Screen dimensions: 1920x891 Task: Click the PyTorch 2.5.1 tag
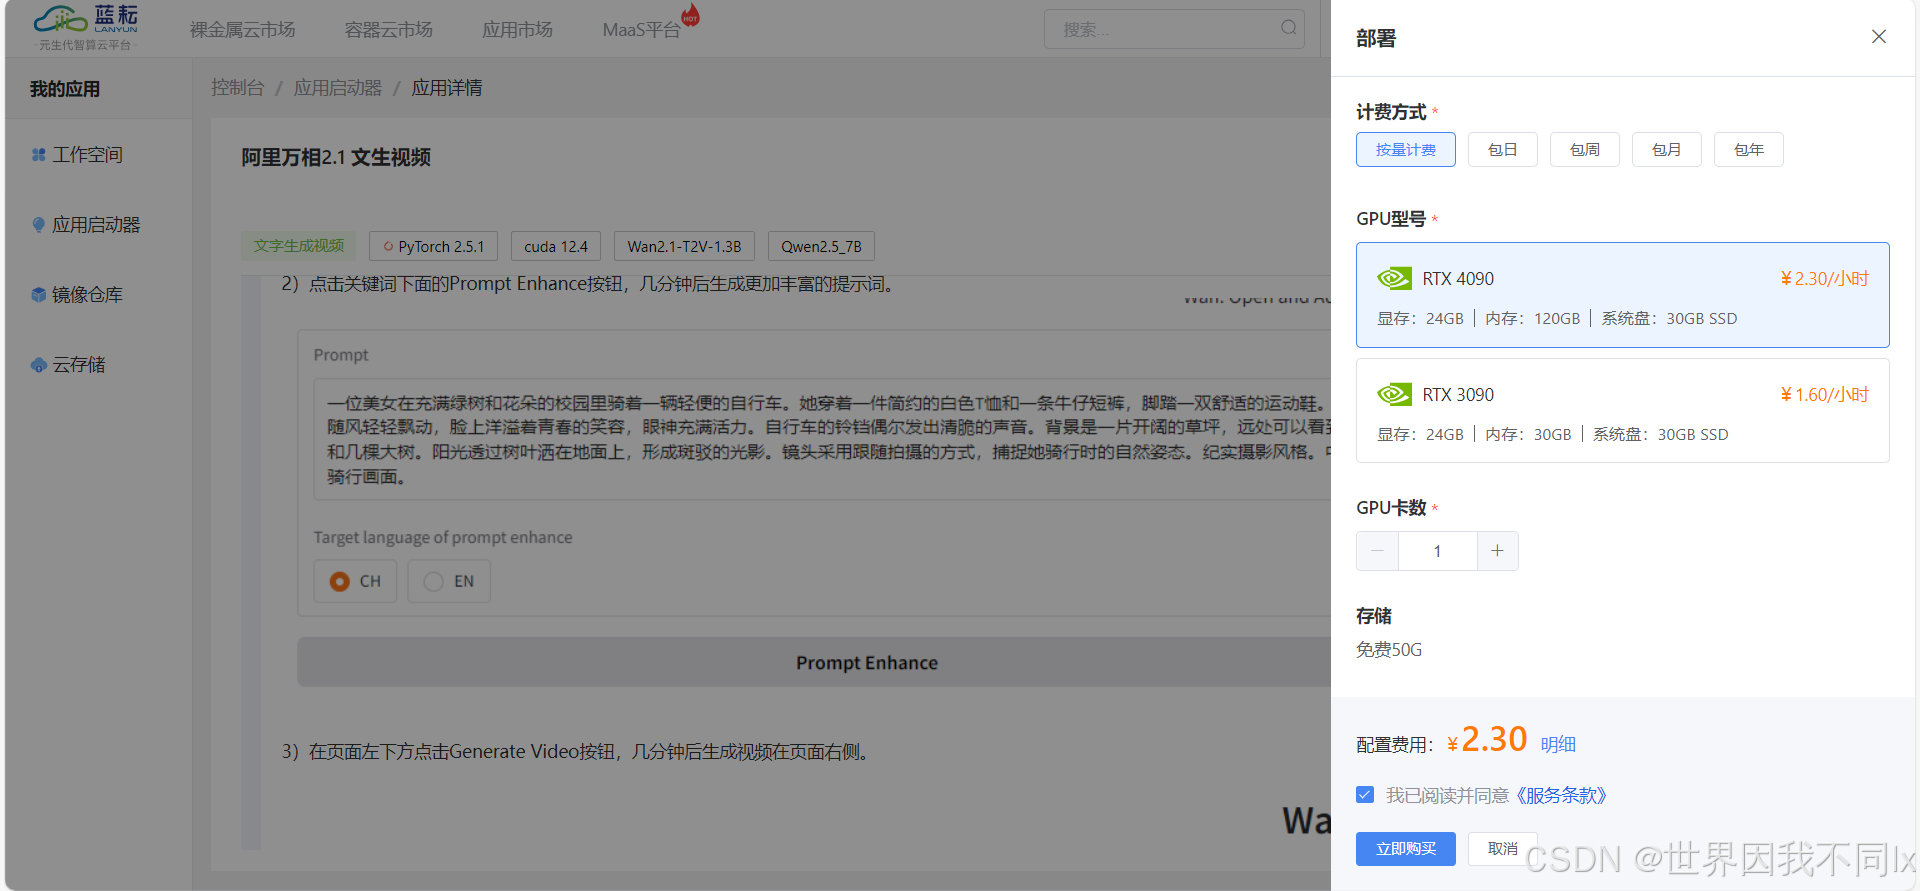pyautogui.click(x=433, y=246)
